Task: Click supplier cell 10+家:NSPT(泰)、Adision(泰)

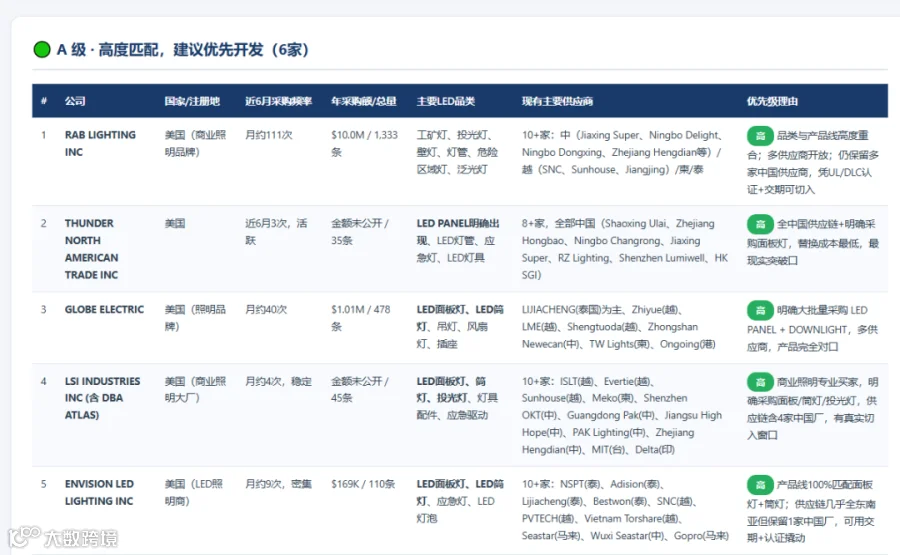Action: tap(625, 510)
